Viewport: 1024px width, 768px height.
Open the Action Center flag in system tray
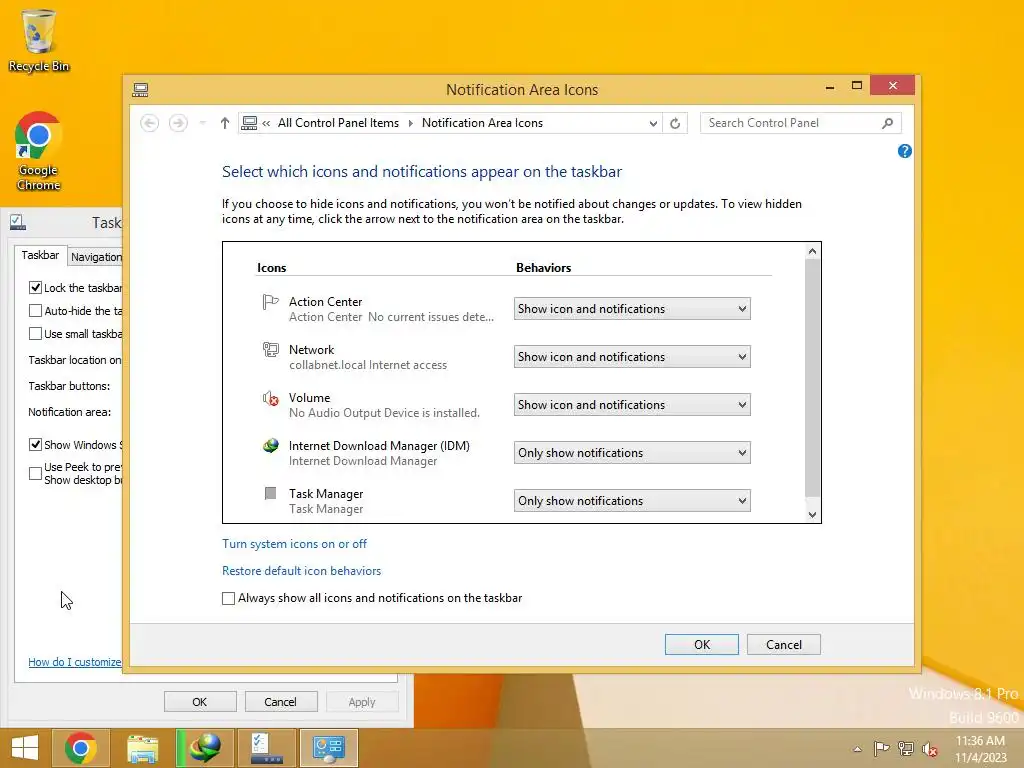coord(881,748)
